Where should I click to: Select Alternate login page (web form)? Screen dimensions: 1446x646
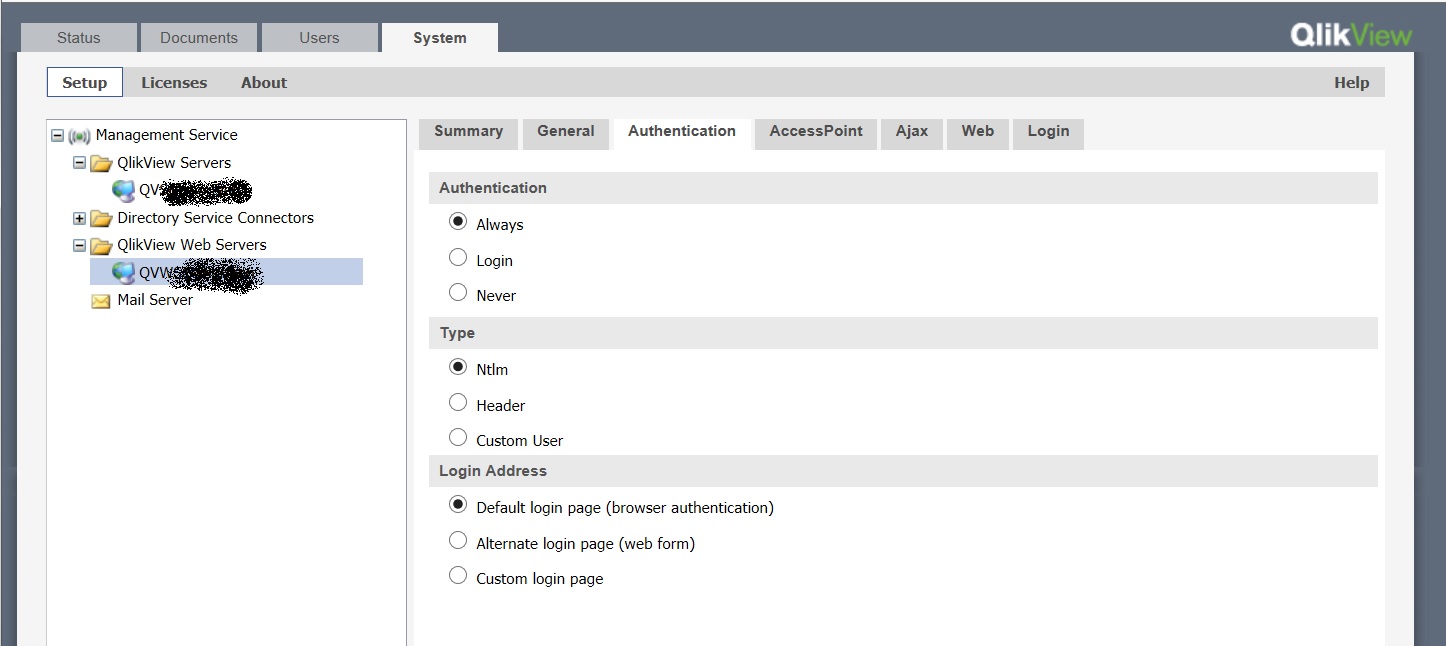[x=458, y=541]
